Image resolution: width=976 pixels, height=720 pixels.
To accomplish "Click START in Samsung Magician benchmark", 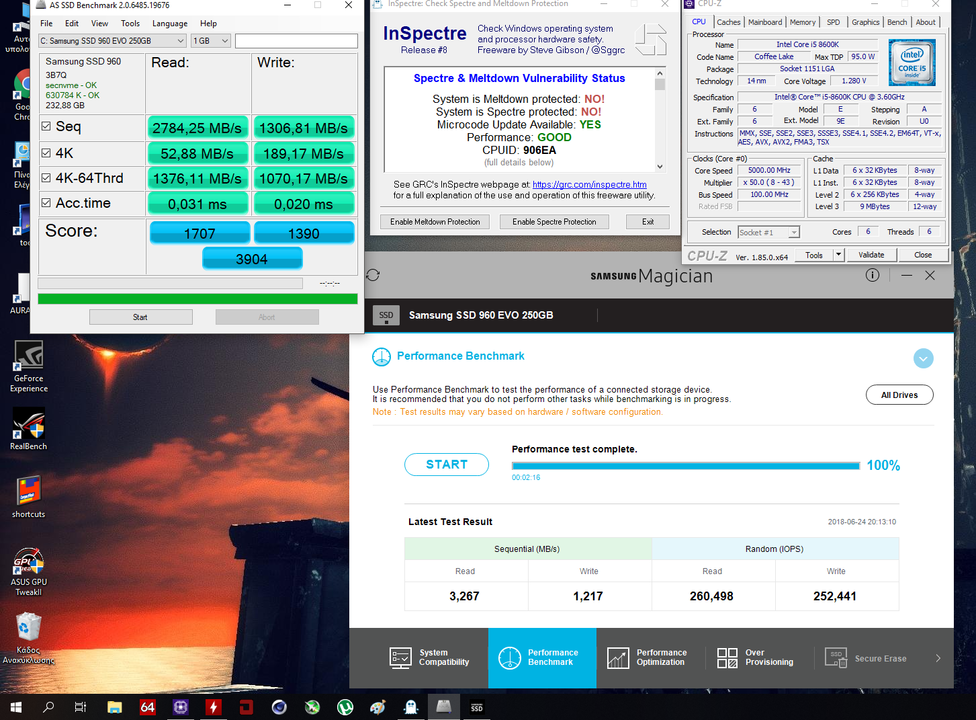I will [x=446, y=465].
